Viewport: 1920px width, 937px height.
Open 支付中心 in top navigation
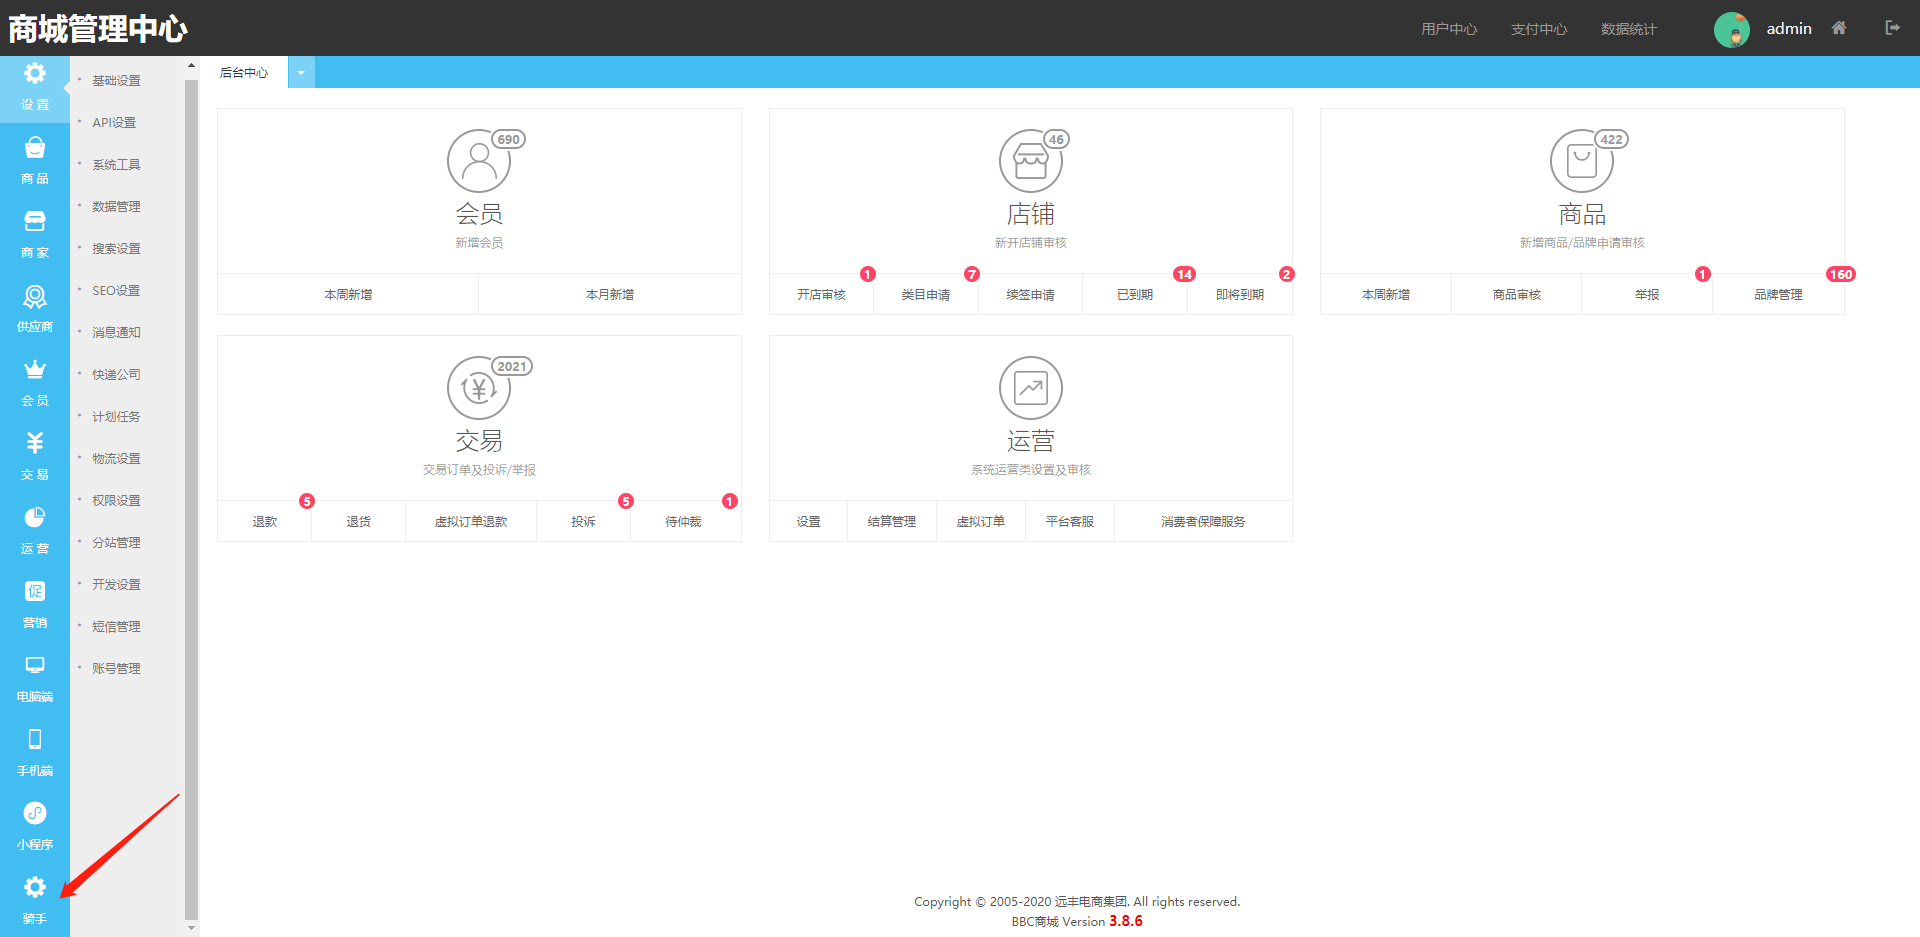(1539, 29)
